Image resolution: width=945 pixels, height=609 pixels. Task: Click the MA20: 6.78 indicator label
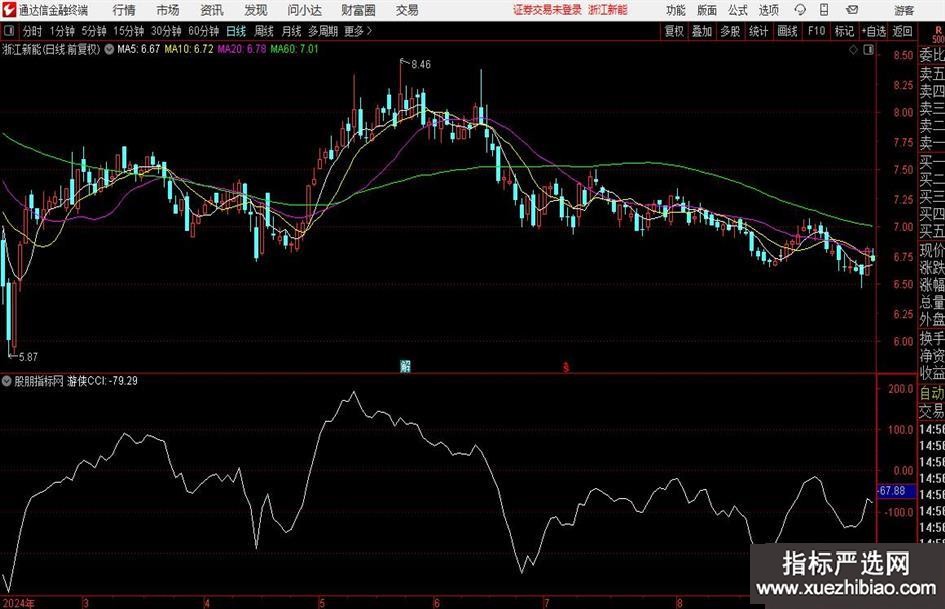(242, 49)
